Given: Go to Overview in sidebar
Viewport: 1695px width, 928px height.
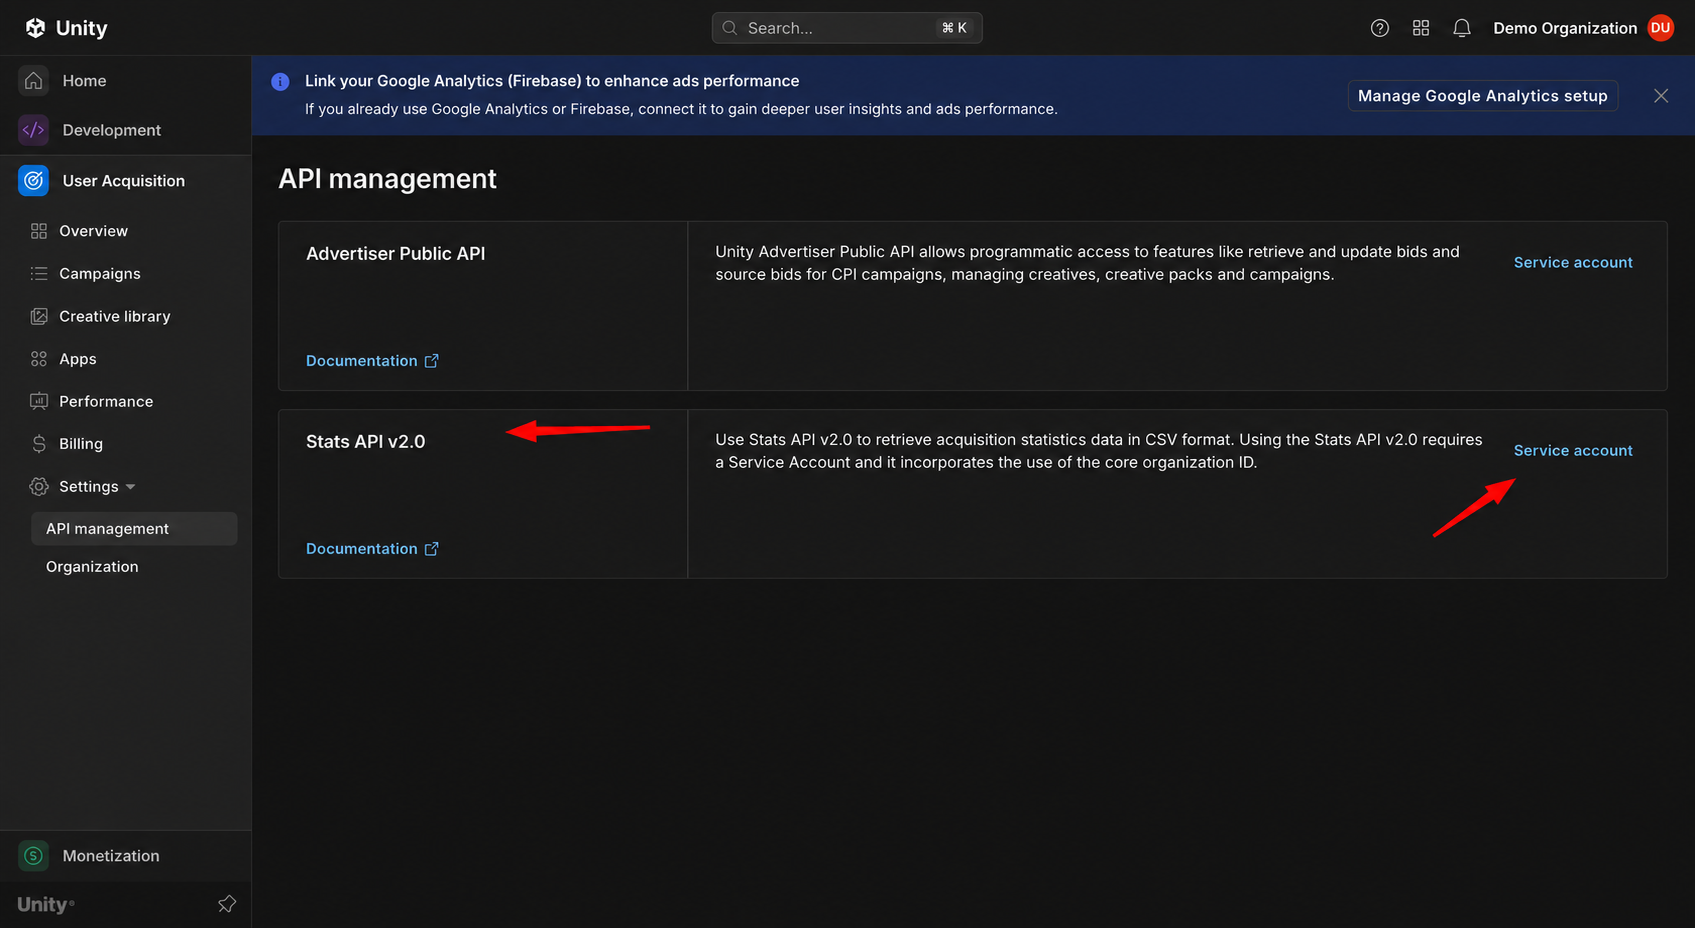Looking at the screenshot, I should [x=94, y=231].
